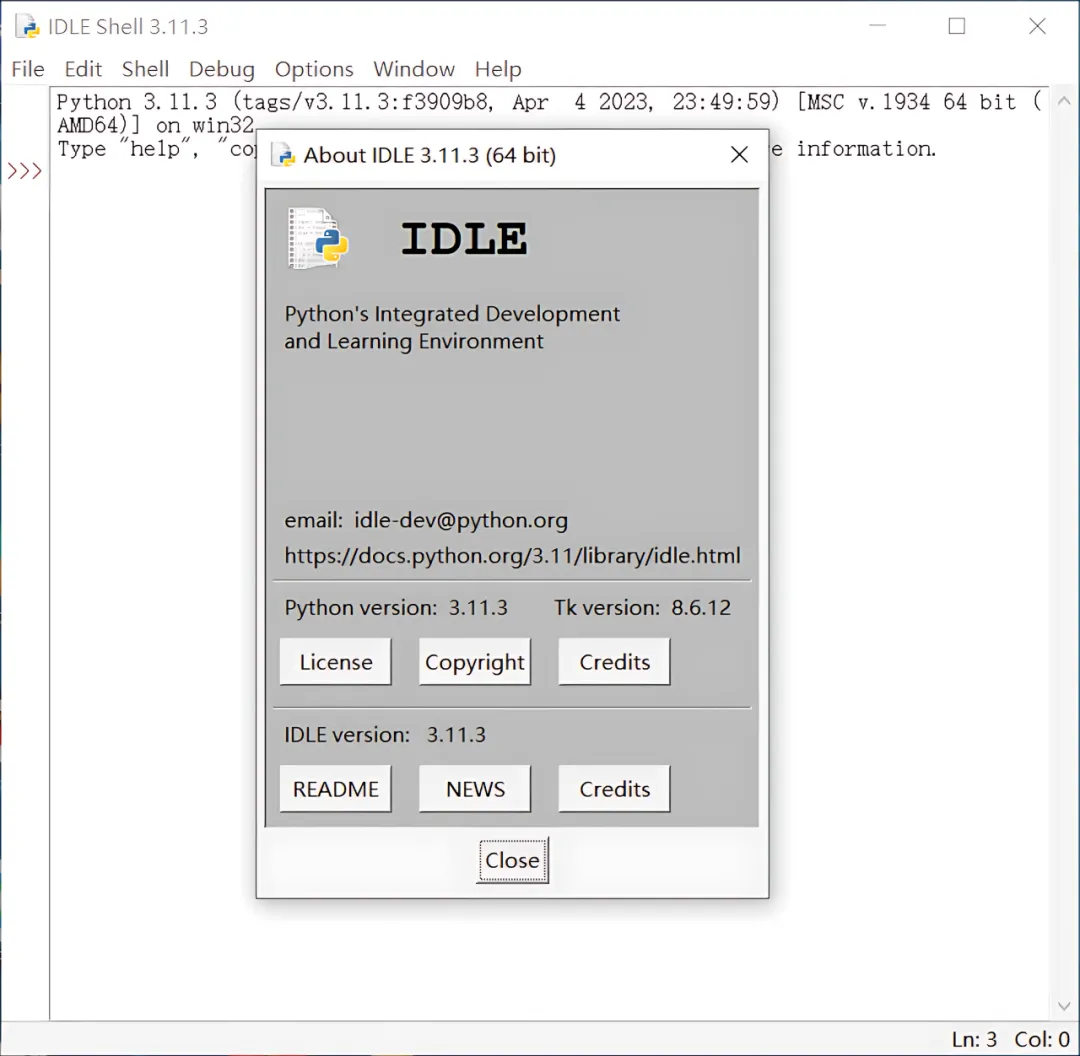Open IDLE Credits next to NEWS

[x=614, y=789]
